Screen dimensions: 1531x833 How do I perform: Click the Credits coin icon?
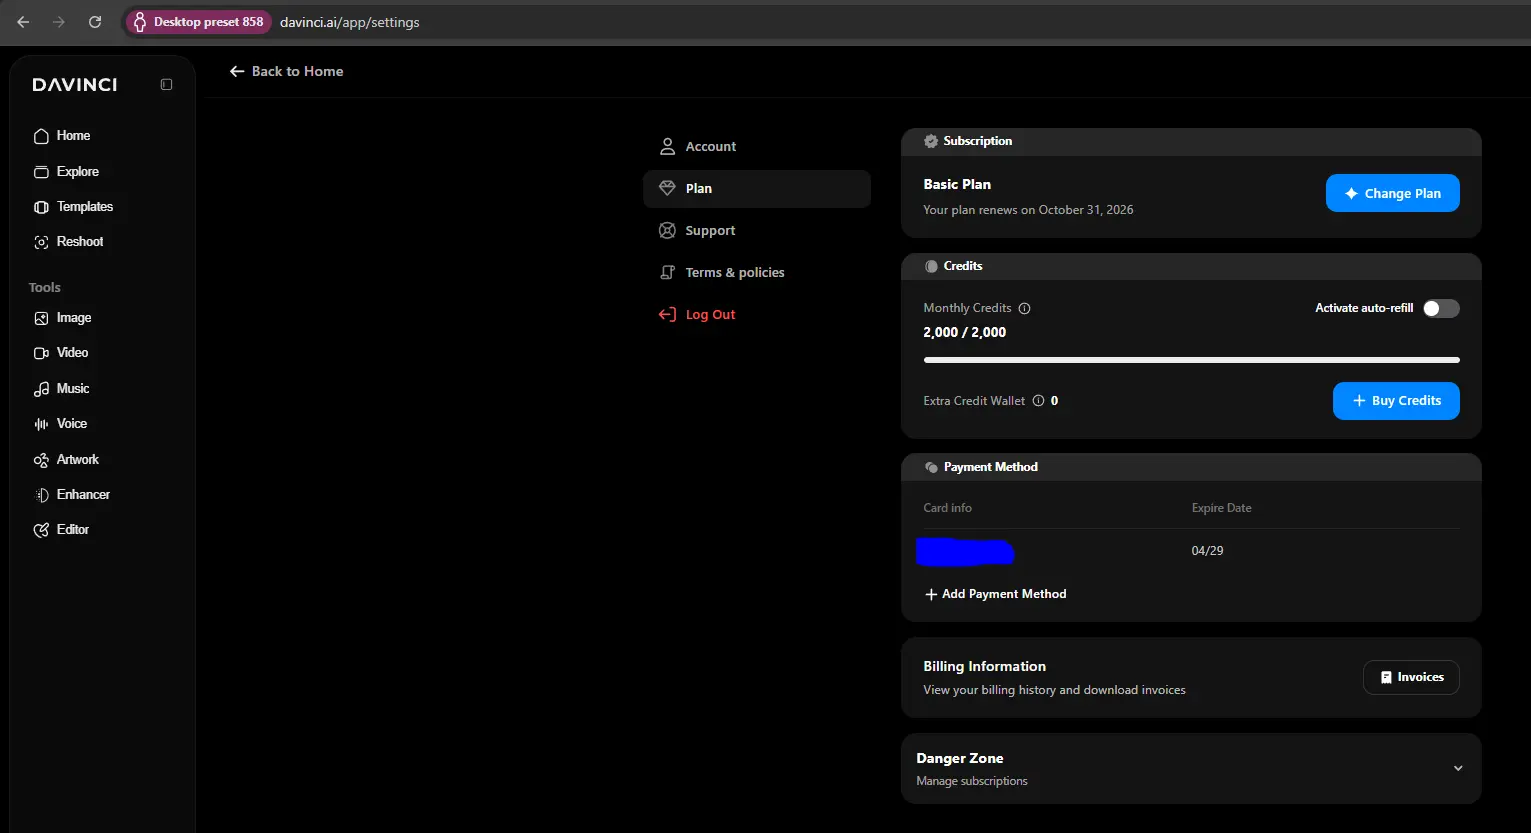[x=931, y=266]
